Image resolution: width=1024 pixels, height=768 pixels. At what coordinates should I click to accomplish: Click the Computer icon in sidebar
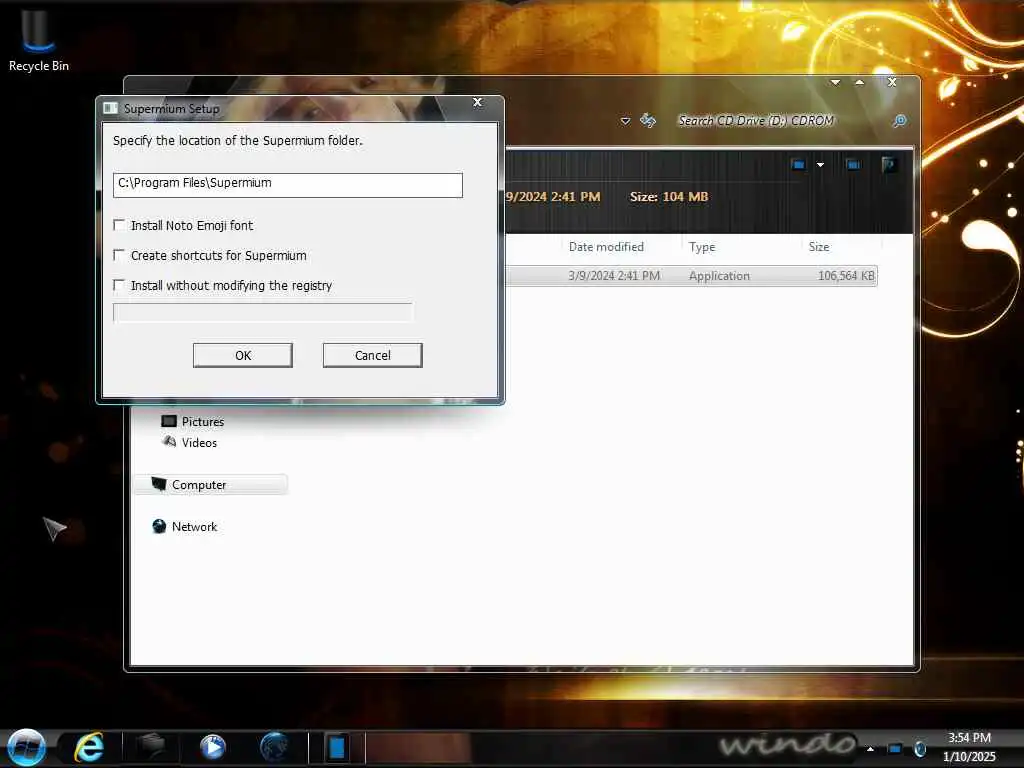[159, 484]
